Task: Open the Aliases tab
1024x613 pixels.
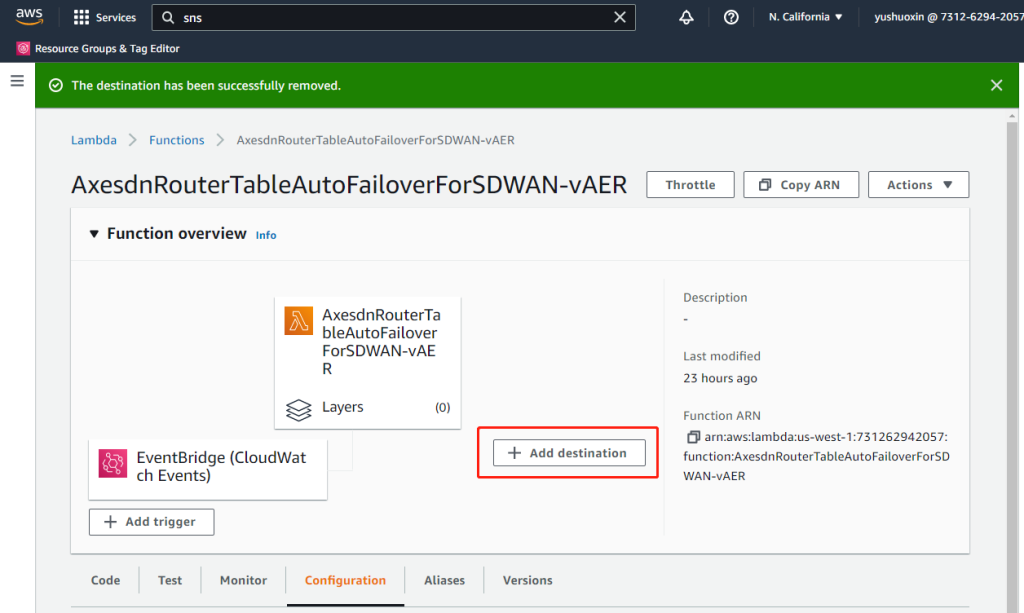Action: click(444, 580)
